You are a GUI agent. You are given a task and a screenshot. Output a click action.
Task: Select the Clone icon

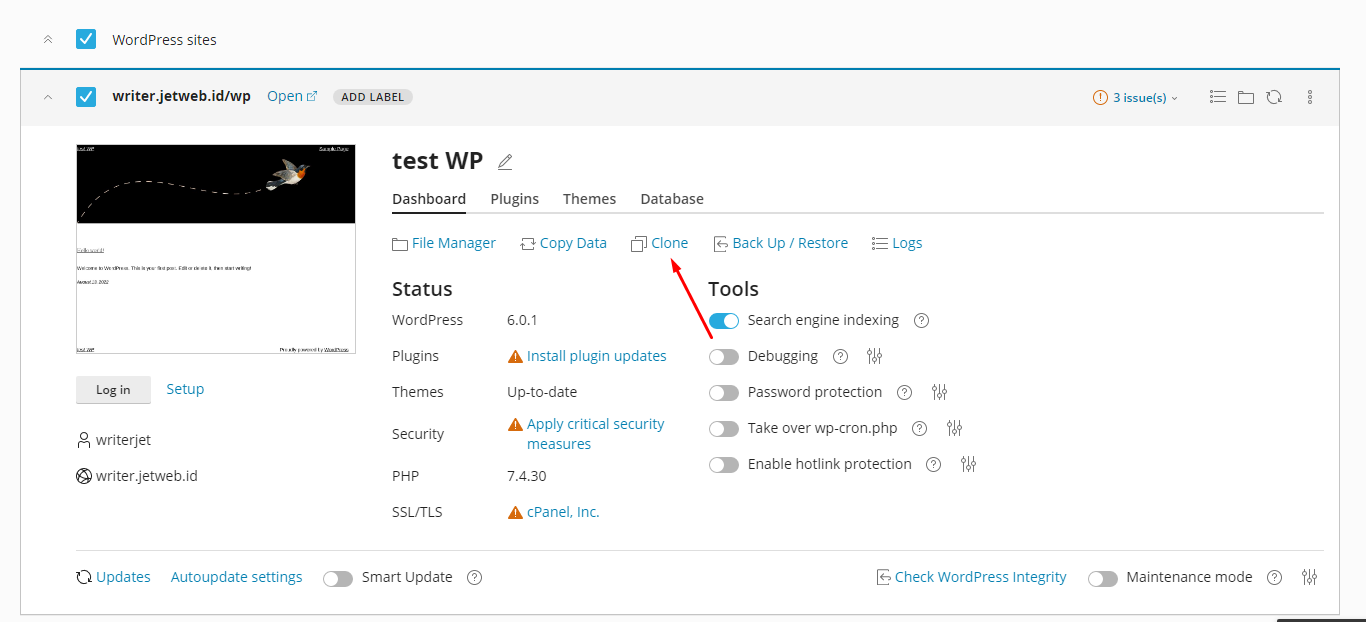click(638, 242)
